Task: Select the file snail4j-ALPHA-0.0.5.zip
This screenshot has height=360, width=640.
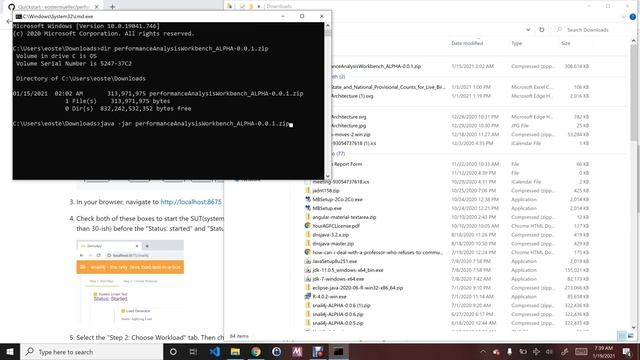Action: 338,323
